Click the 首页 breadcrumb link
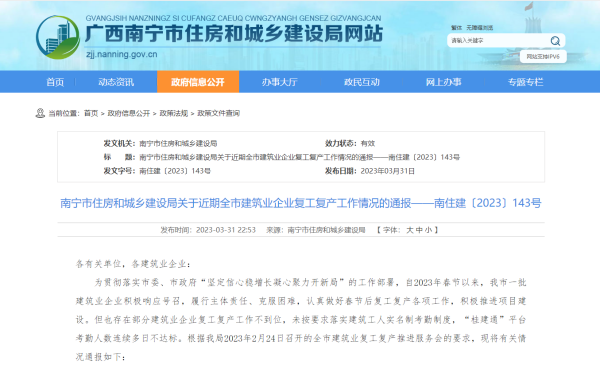 pyautogui.click(x=91, y=113)
